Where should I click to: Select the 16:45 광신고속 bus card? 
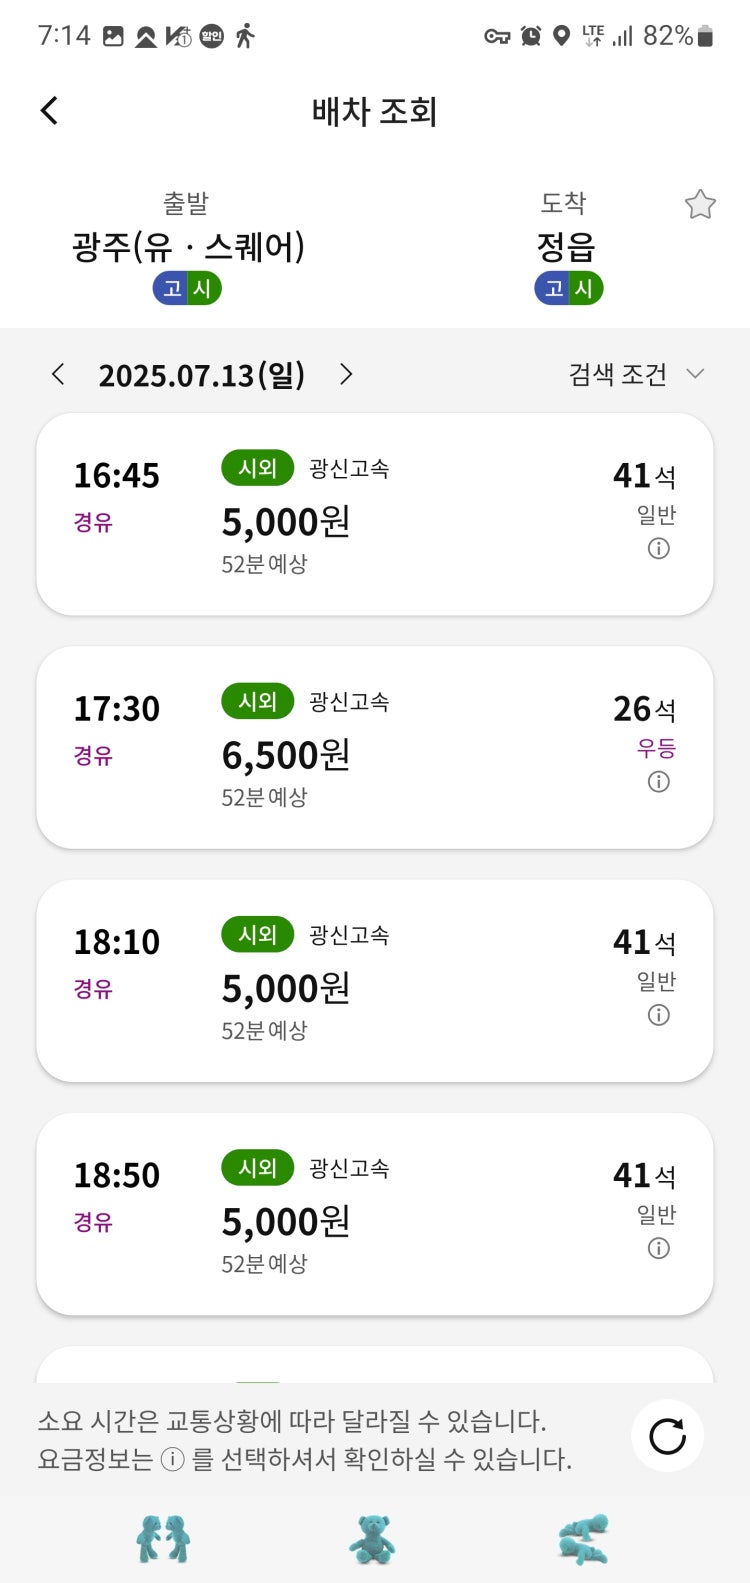click(375, 514)
